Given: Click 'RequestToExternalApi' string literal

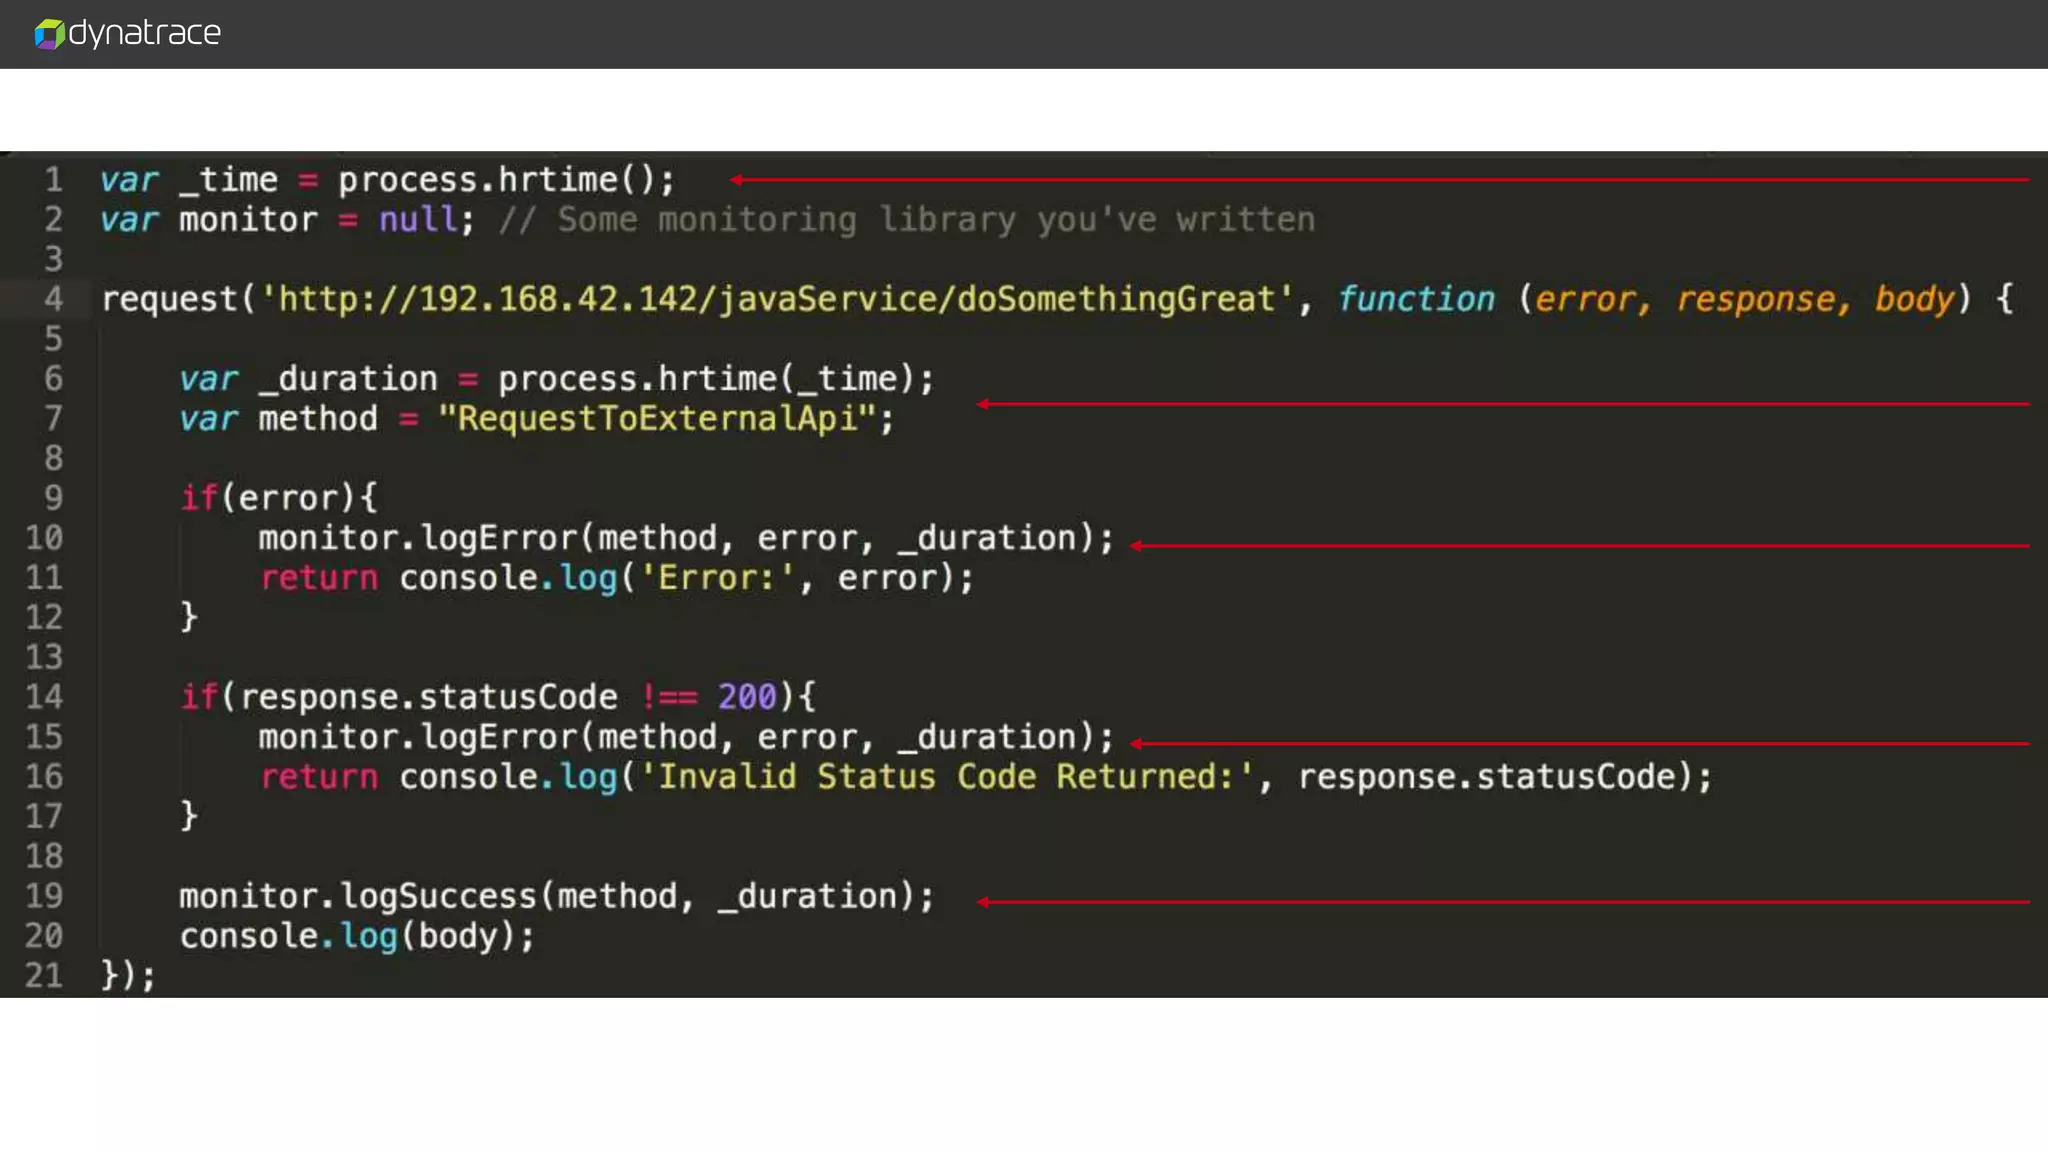Looking at the screenshot, I should click(x=657, y=418).
